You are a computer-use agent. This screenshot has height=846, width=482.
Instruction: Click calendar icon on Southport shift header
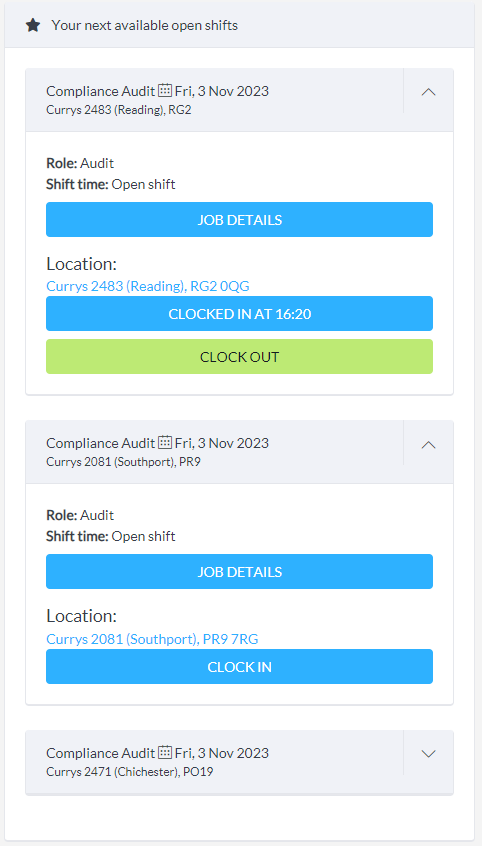(x=165, y=442)
